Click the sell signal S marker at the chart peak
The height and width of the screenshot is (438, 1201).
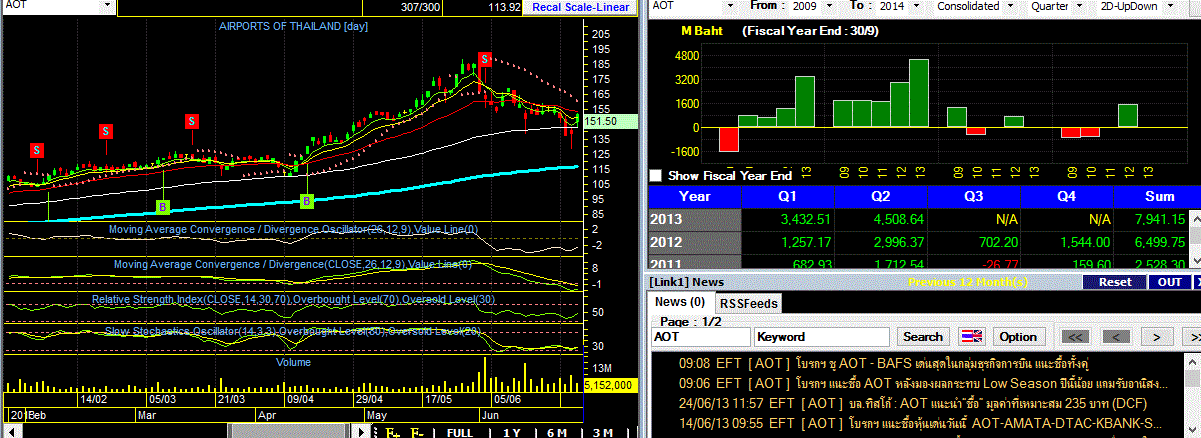pyautogui.click(x=484, y=60)
